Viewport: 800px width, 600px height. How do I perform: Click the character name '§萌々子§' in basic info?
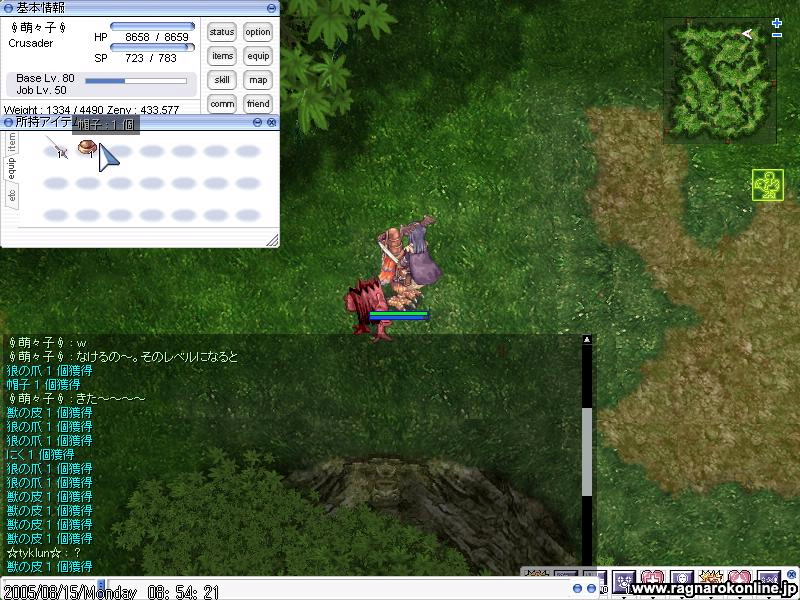[38, 28]
